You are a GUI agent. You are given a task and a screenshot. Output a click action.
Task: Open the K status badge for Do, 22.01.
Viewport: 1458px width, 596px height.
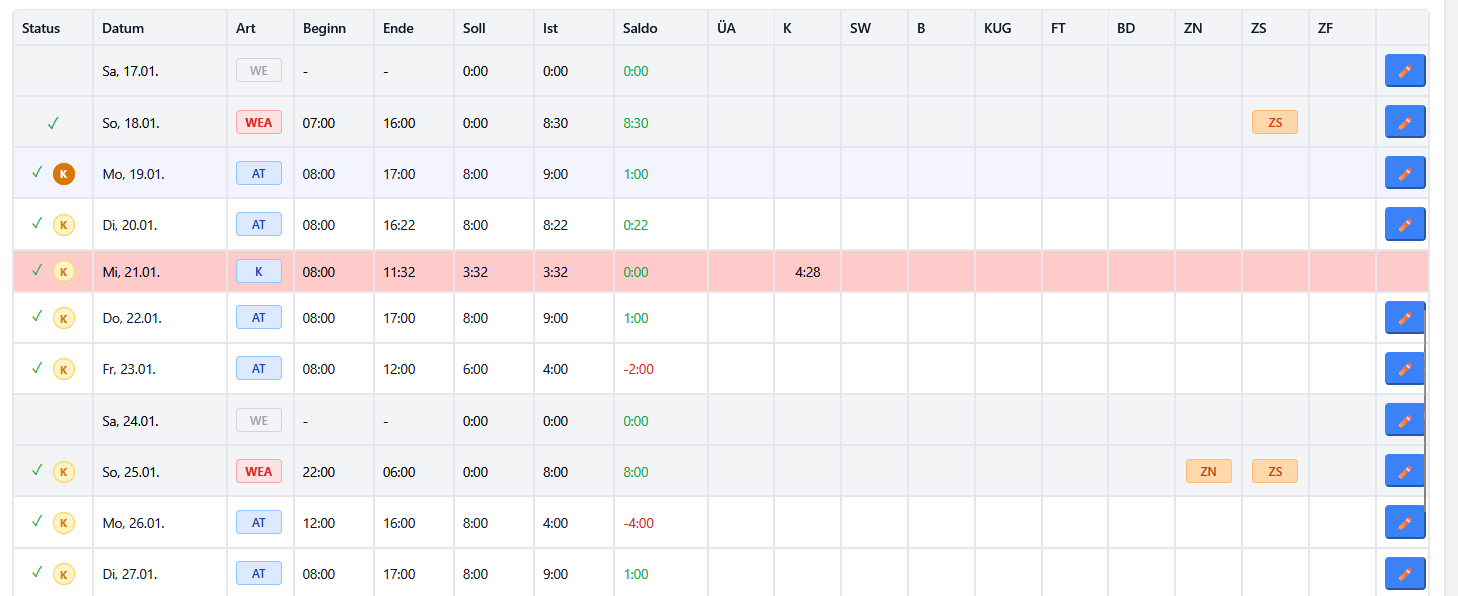point(64,318)
